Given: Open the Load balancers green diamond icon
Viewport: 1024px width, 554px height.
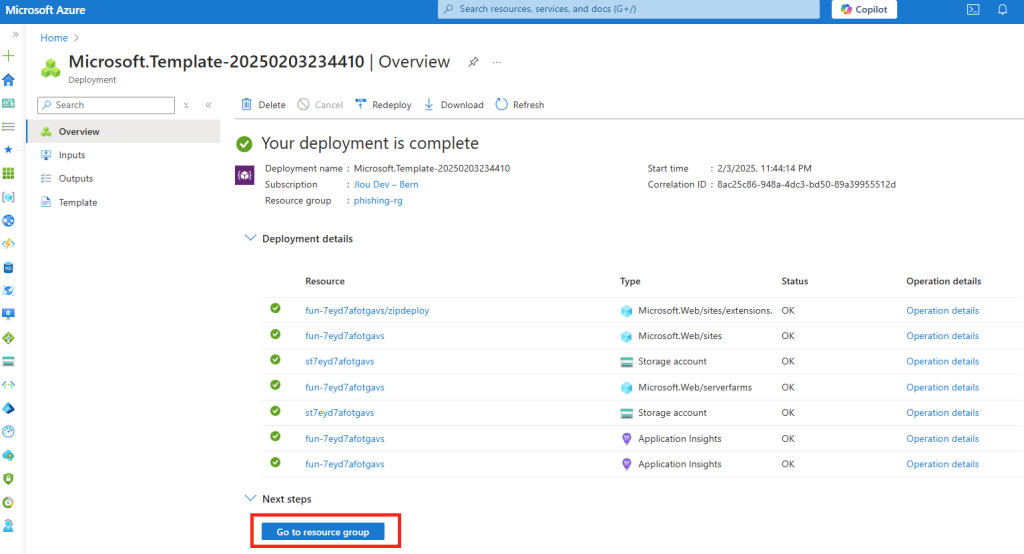Looking at the screenshot, I should click(x=8, y=338).
